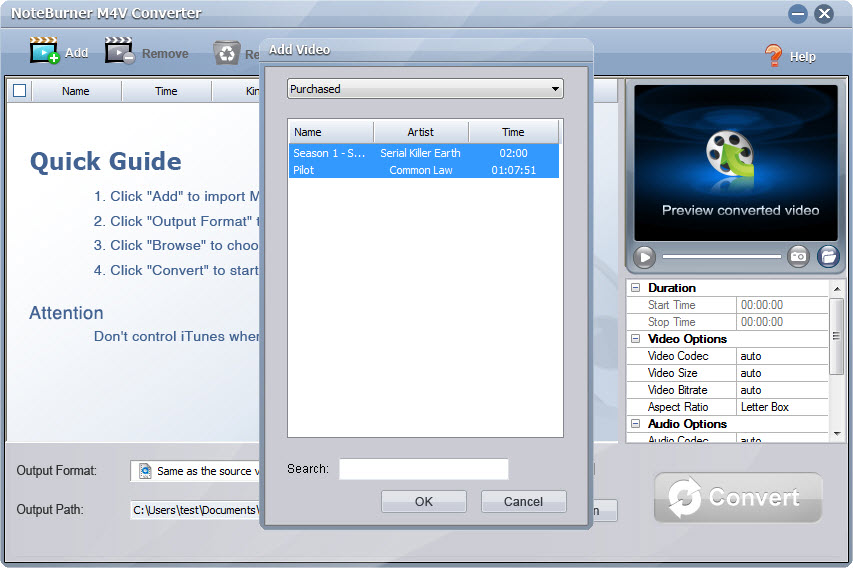The height and width of the screenshot is (568, 853).
Task: Sort dialog list by Time column header
Action: 513,132
